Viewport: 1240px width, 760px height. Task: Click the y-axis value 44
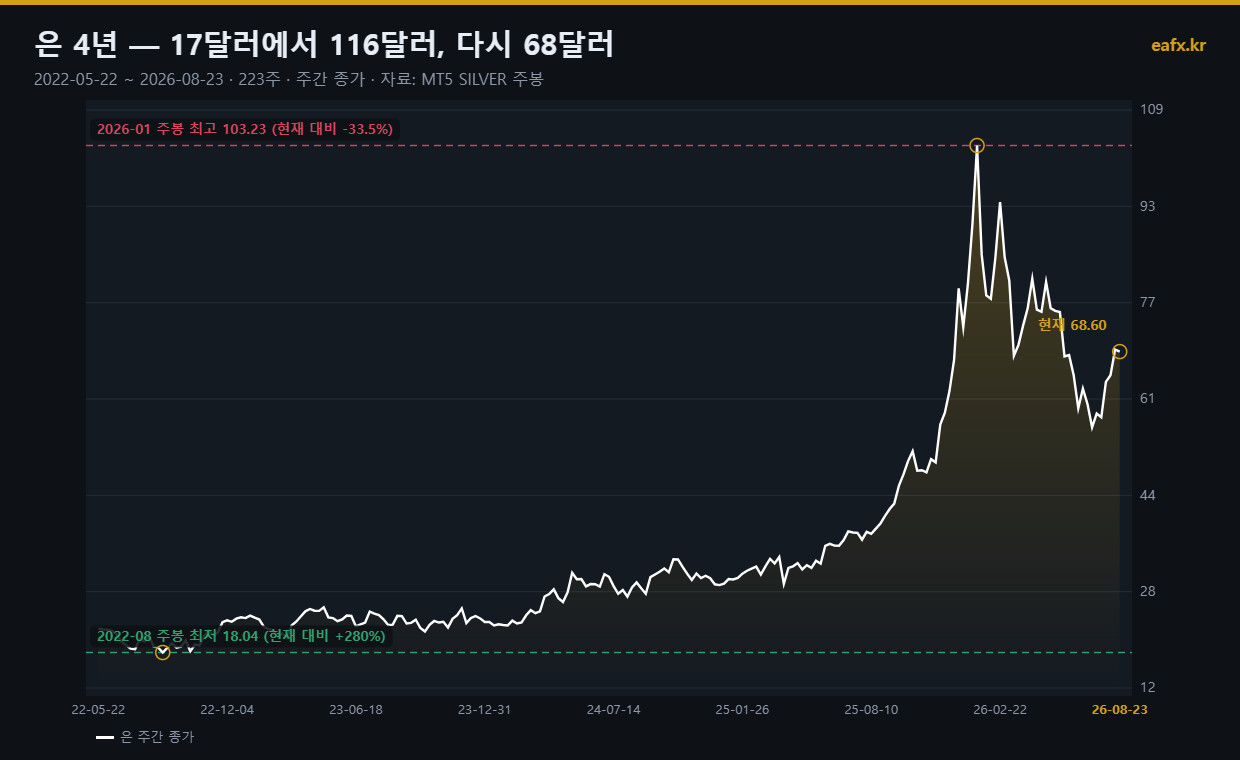pyautogui.click(x=1147, y=495)
